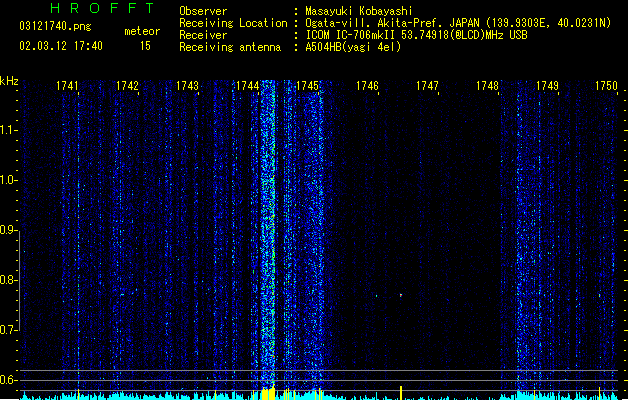Click the 1746 time marker

(x=367, y=86)
